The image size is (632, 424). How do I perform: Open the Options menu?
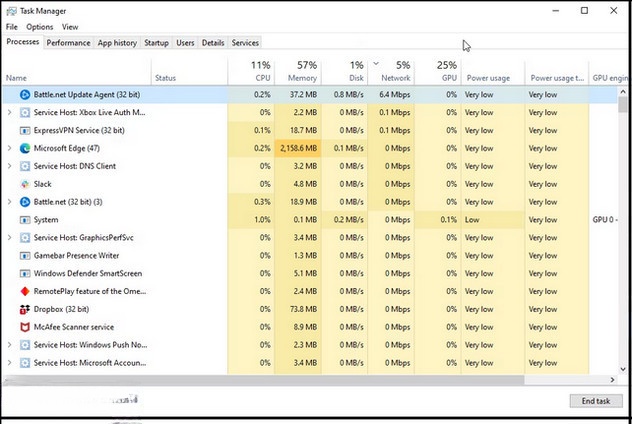tap(40, 27)
